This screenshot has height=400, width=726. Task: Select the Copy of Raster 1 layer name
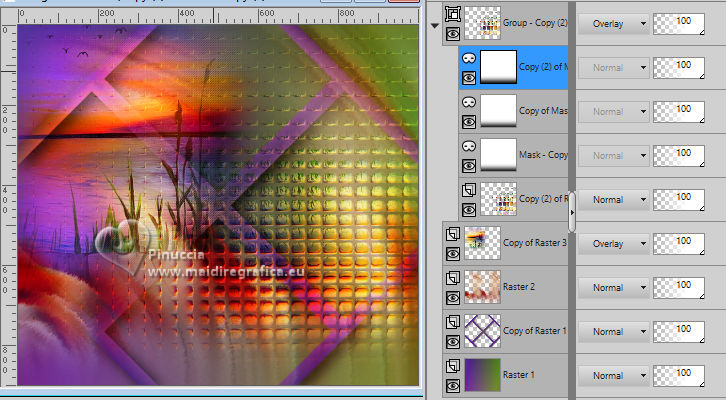[x=535, y=331]
